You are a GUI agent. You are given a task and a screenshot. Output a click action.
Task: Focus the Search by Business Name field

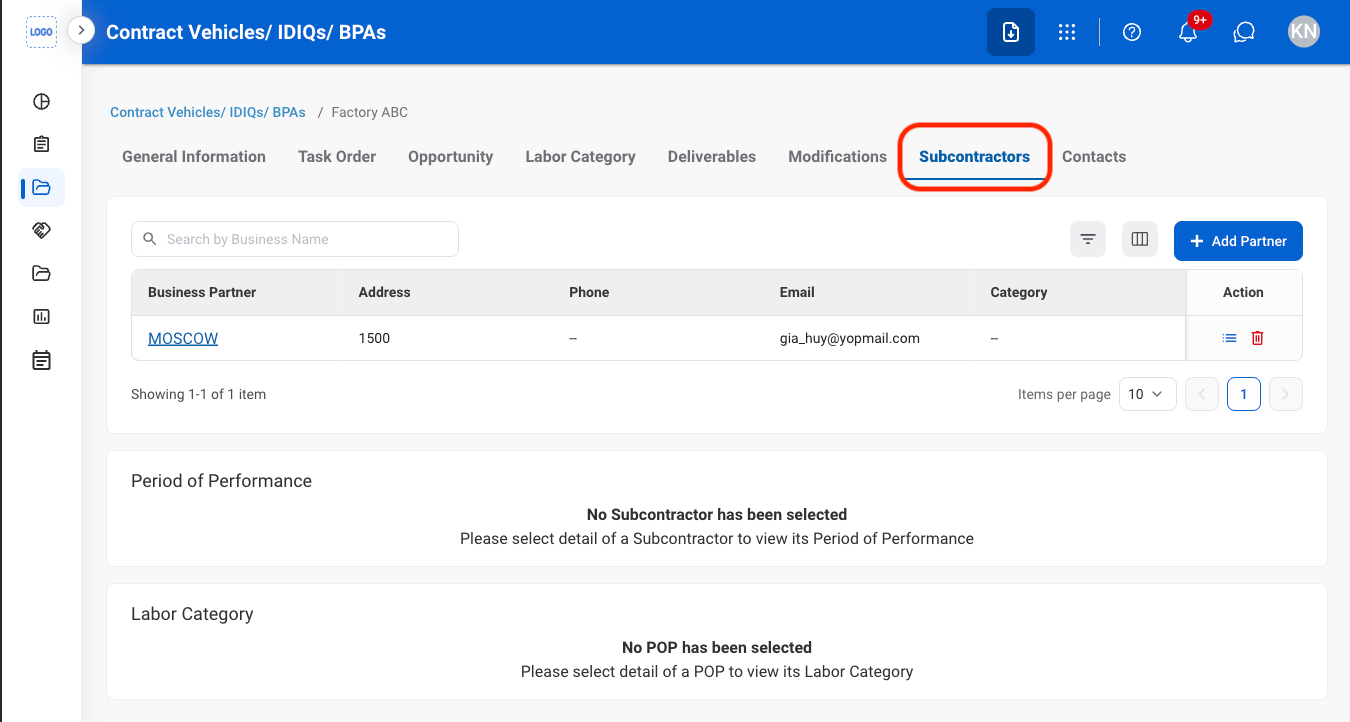click(x=295, y=239)
